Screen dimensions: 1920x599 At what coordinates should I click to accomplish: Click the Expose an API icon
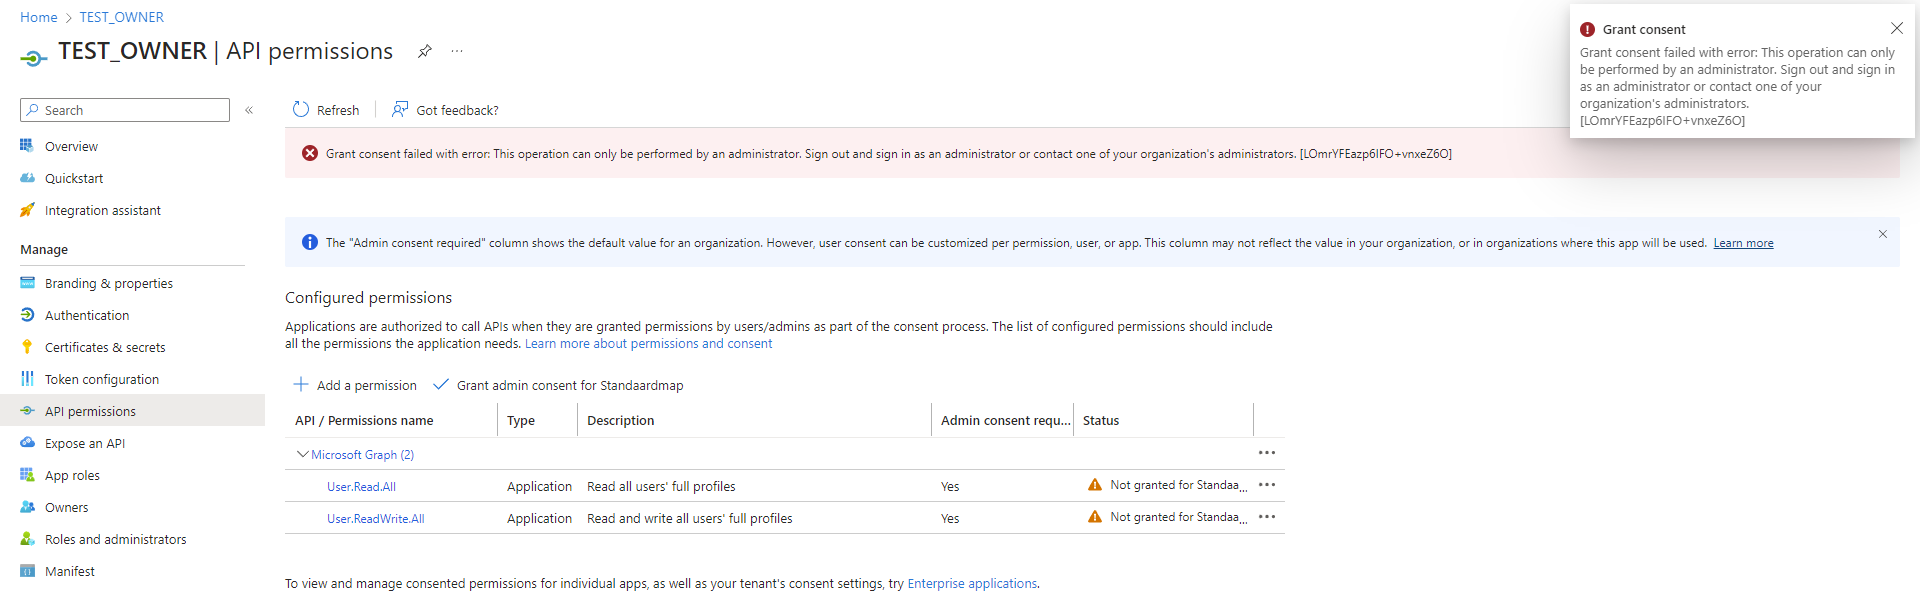27,443
